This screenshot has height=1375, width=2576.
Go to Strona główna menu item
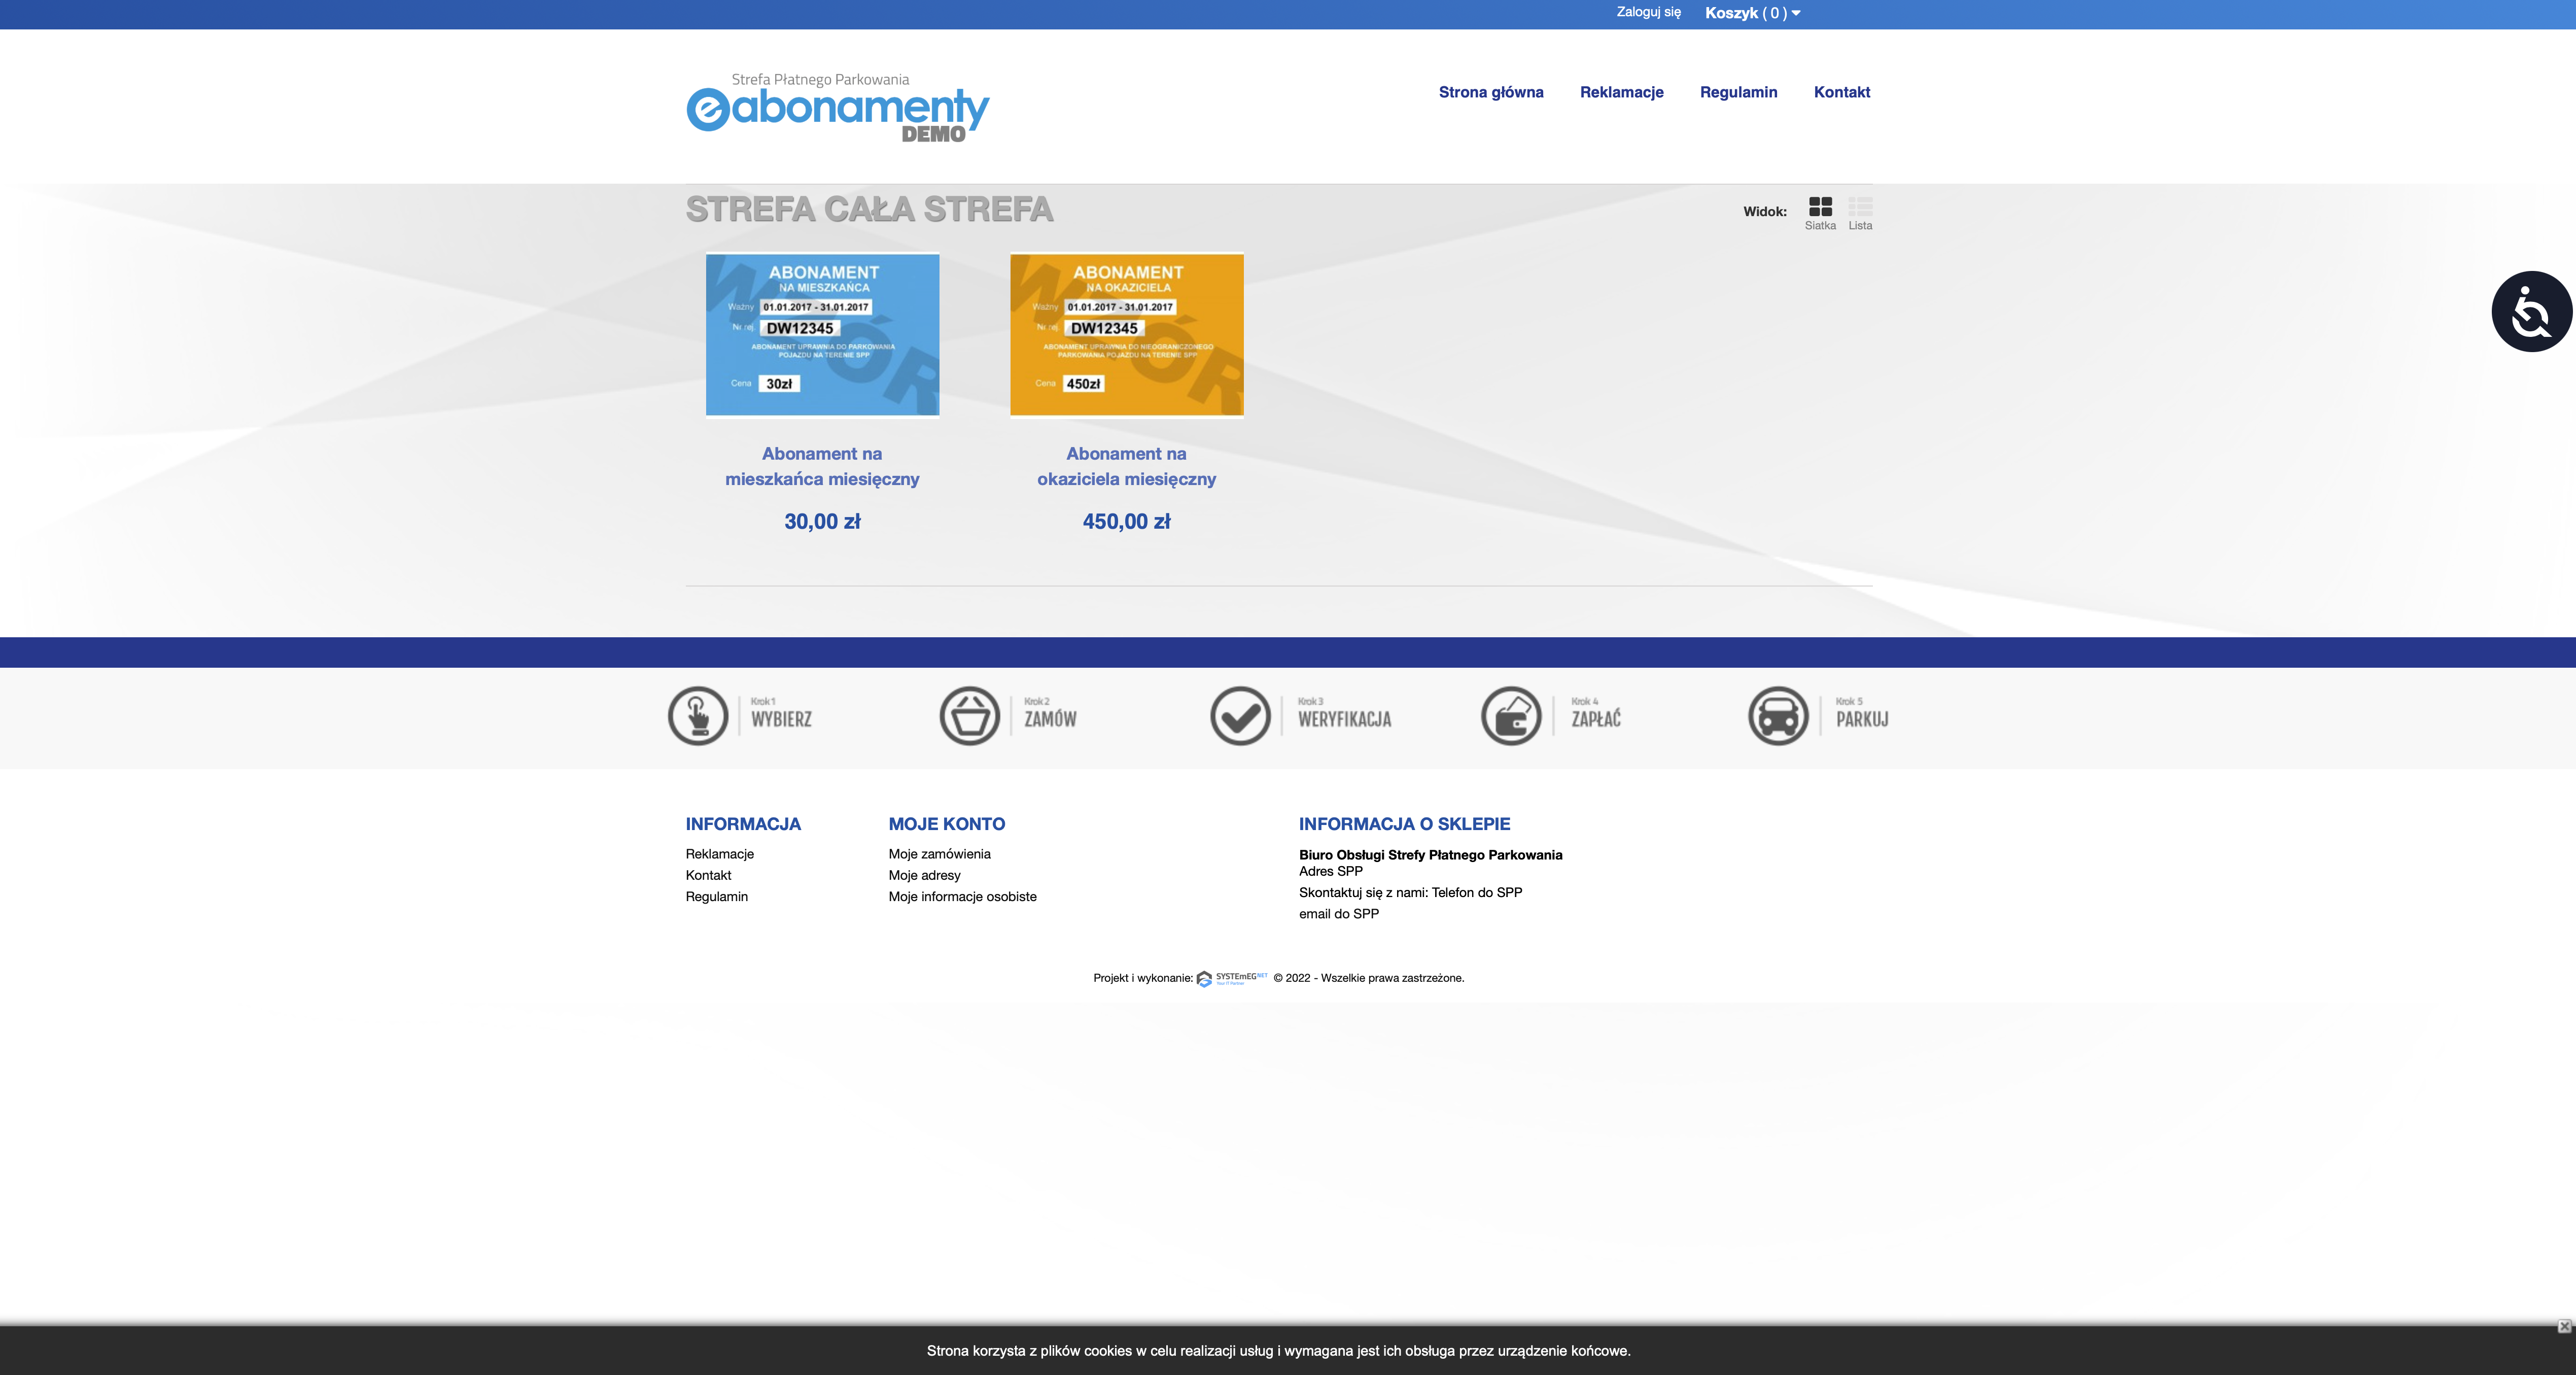click(x=1491, y=92)
